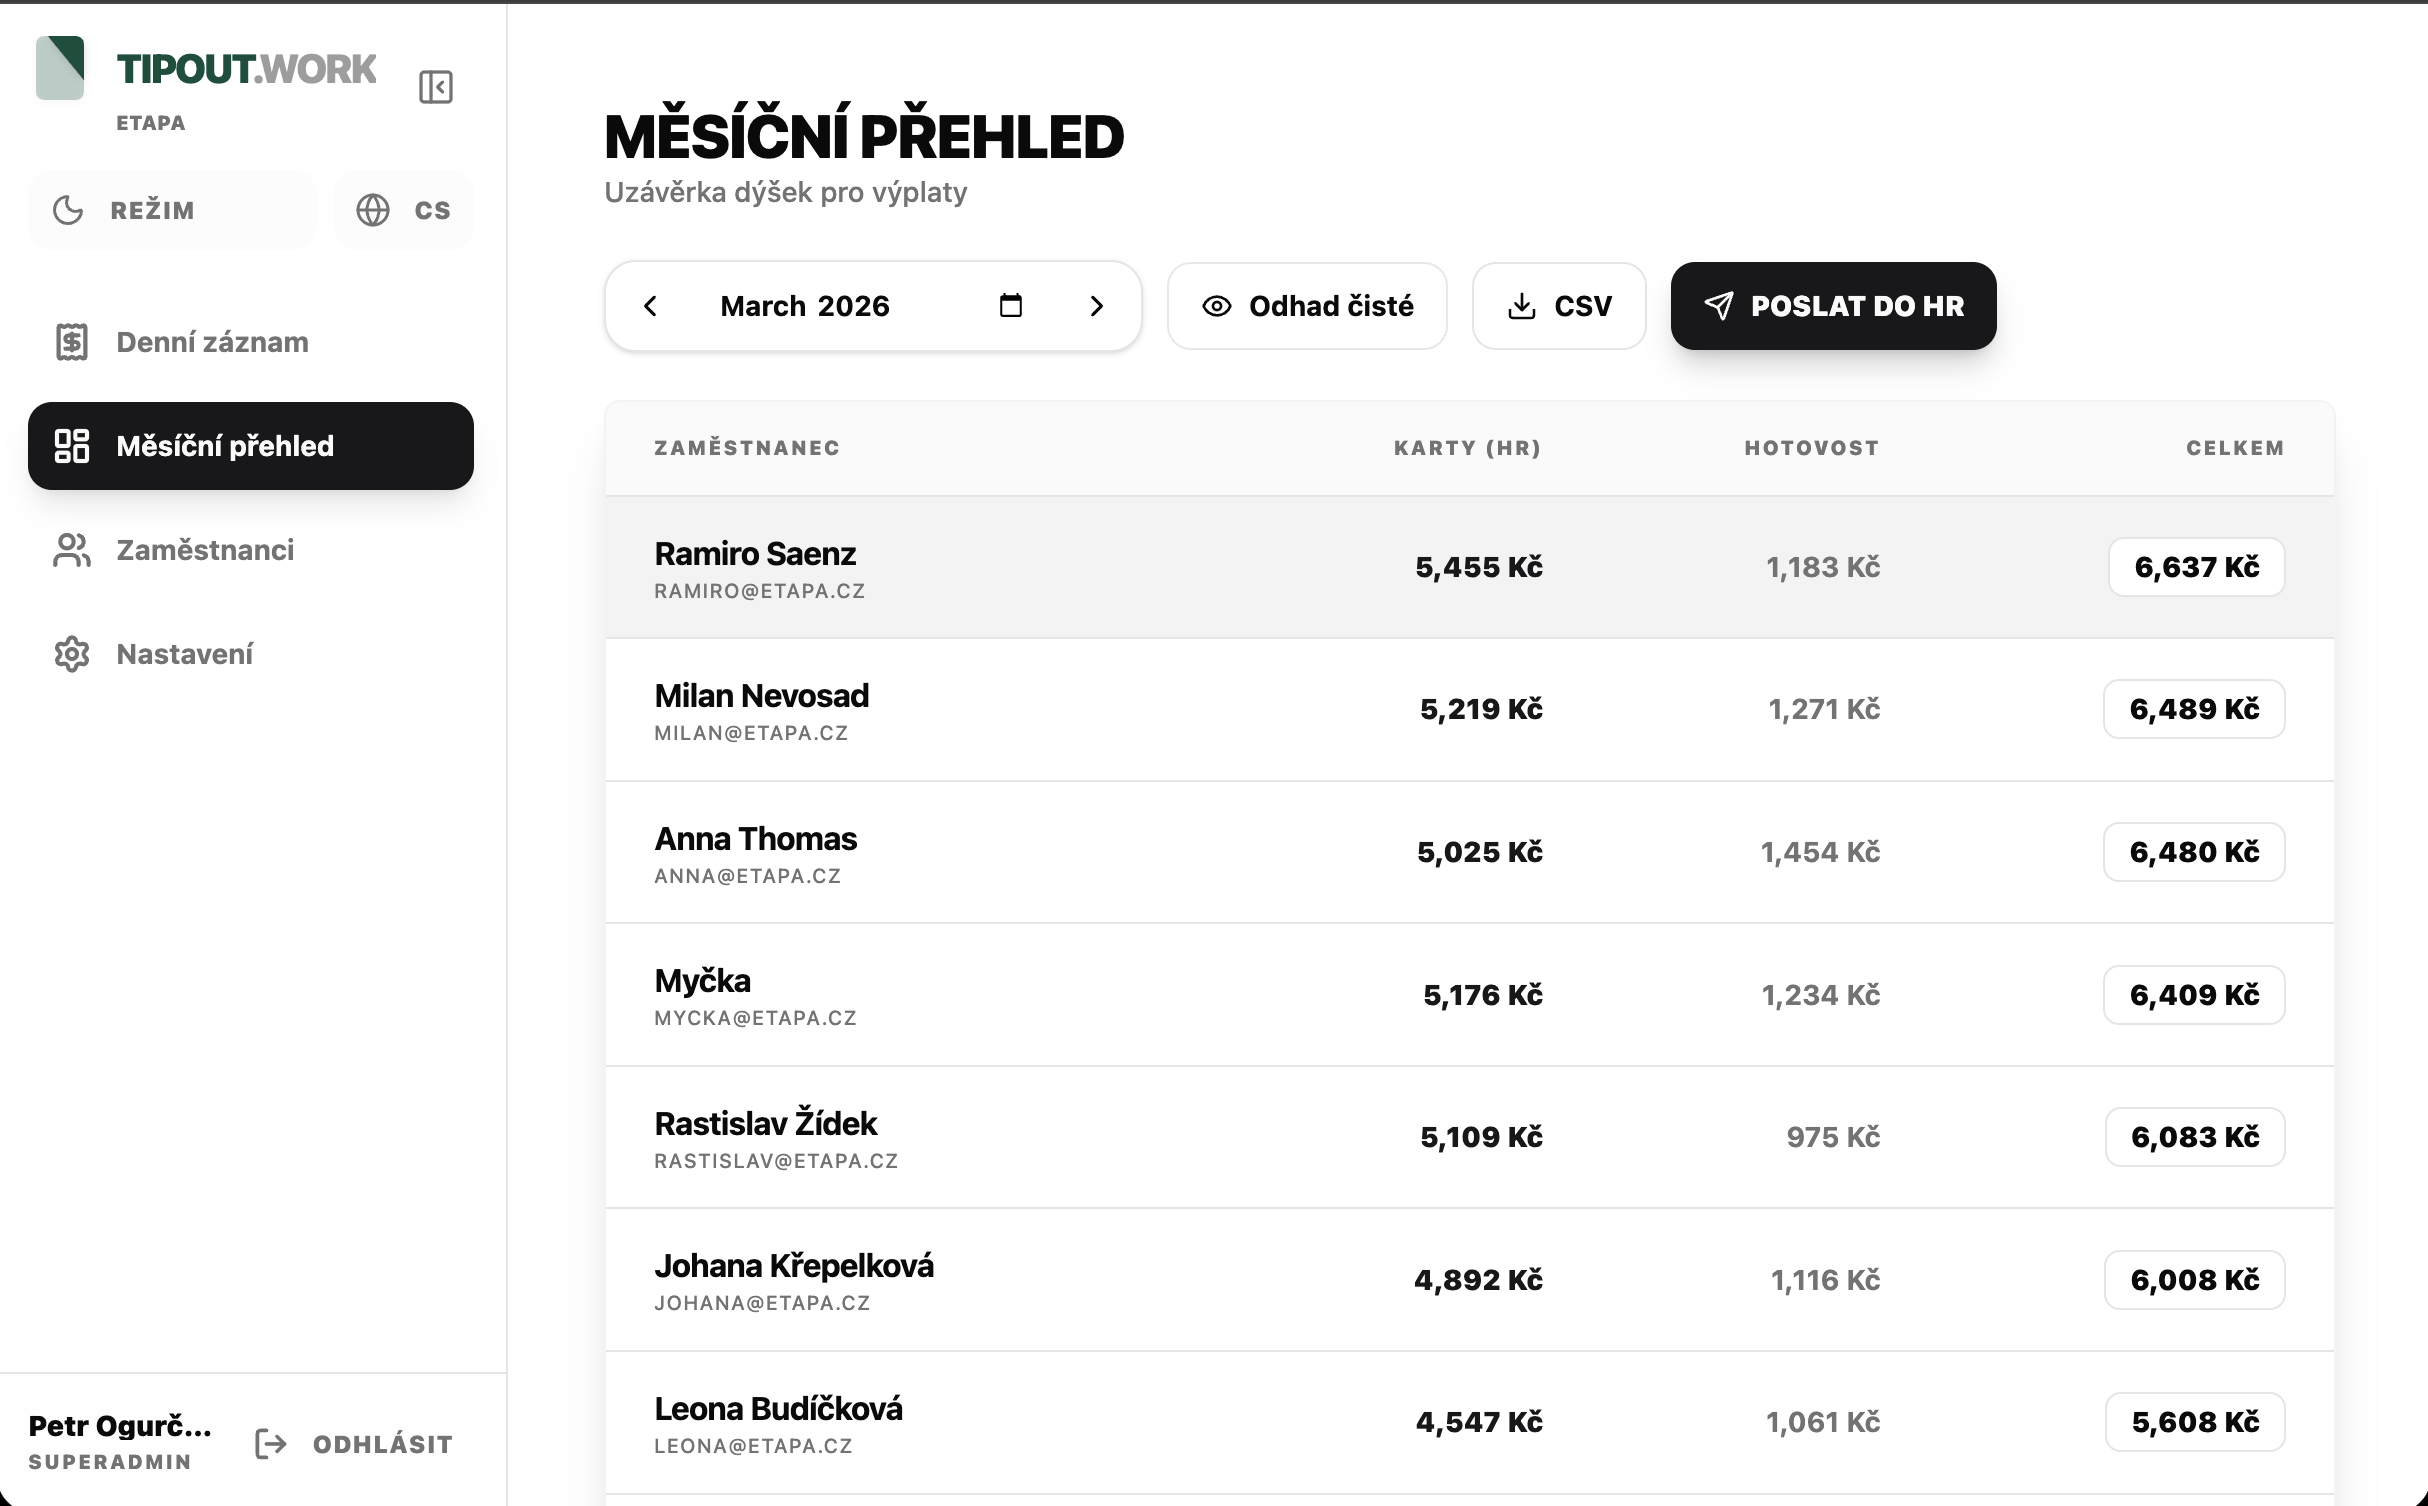Open Zaměstnanci via the people icon
The width and height of the screenshot is (2428, 1506).
coord(70,550)
